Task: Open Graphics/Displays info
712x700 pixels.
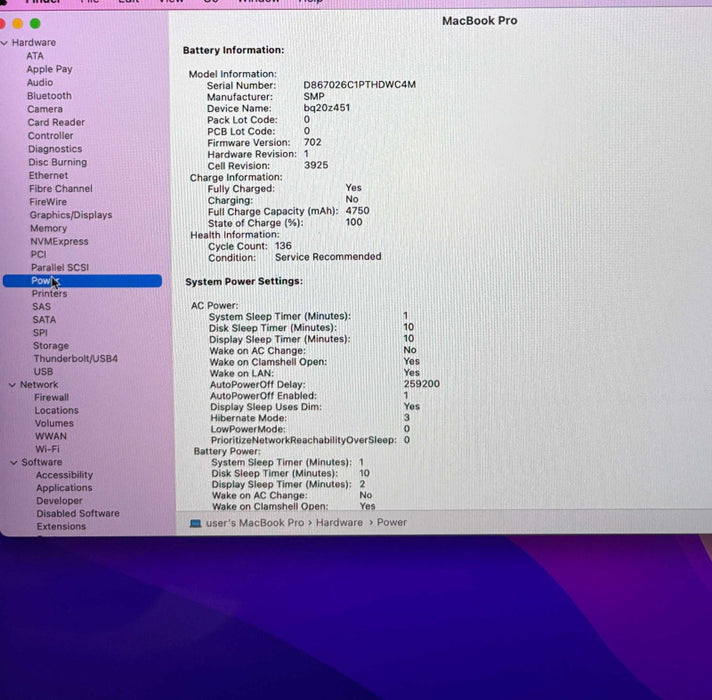Action: tap(71, 215)
